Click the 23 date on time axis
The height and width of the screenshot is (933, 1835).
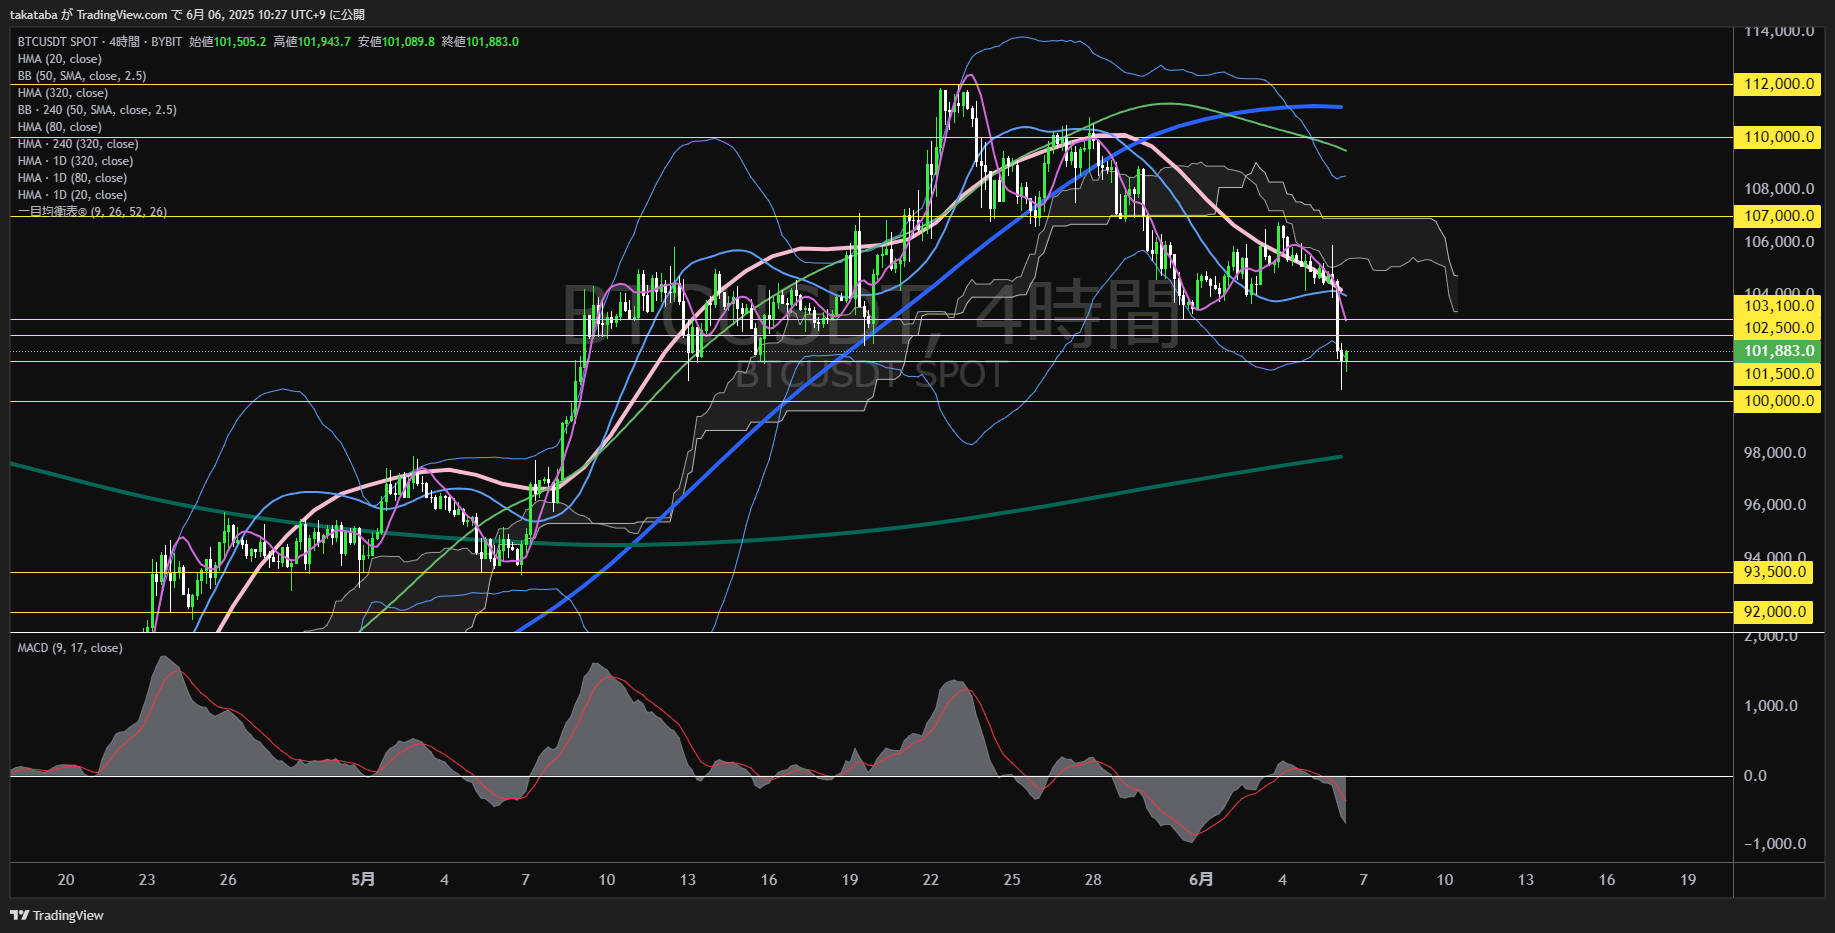pyautogui.click(x=147, y=880)
